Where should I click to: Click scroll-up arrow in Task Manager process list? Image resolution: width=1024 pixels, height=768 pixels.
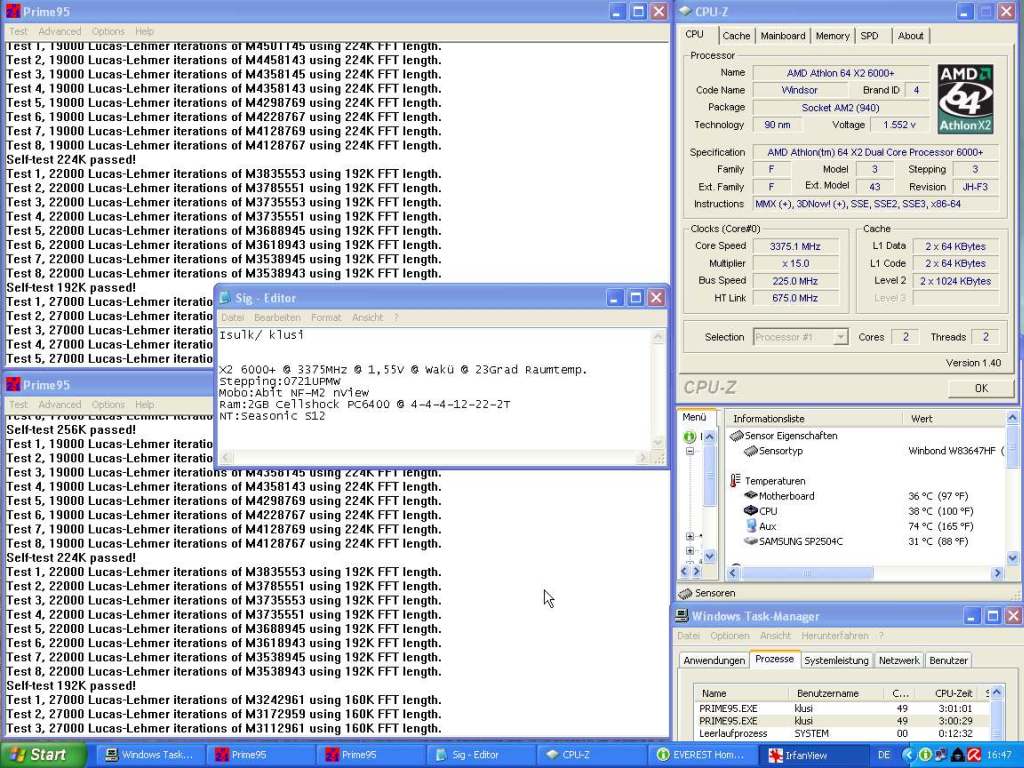pyautogui.click(x=996, y=692)
